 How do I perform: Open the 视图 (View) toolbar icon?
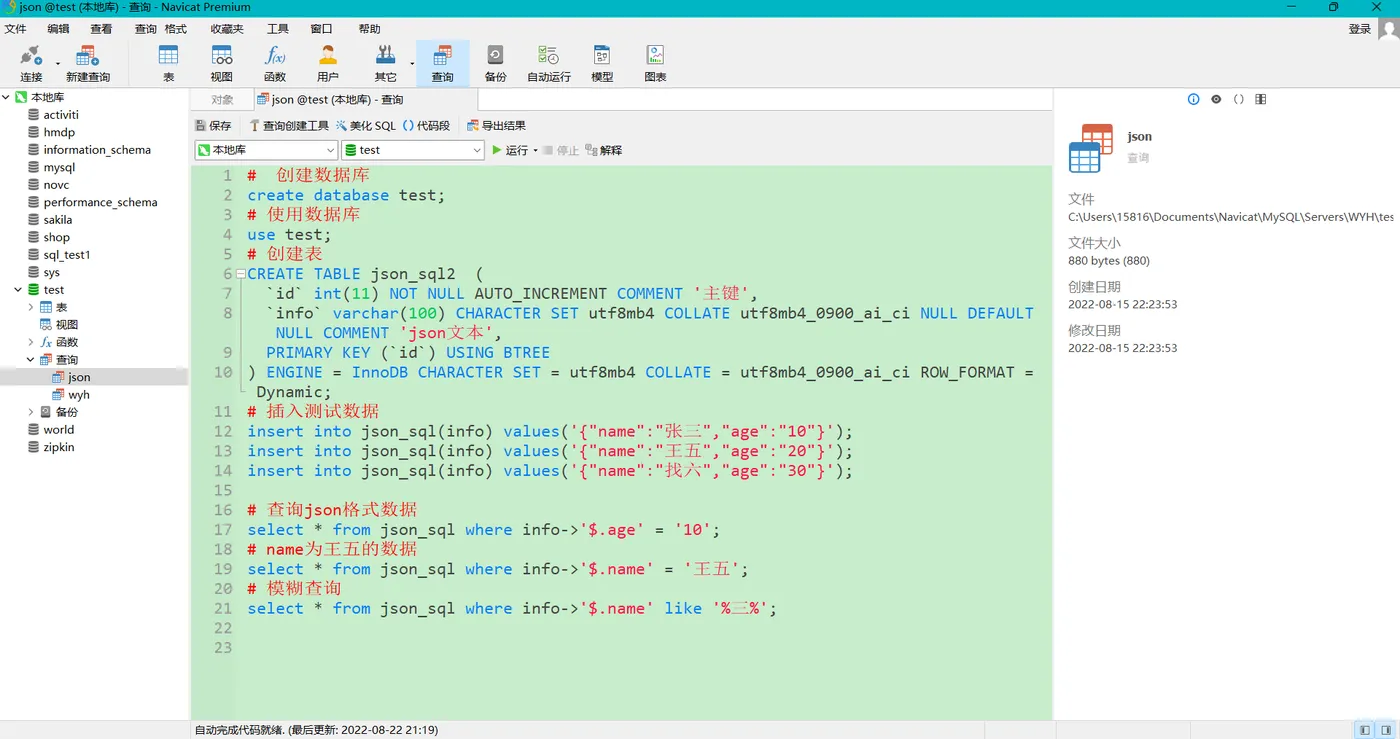tap(222, 63)
